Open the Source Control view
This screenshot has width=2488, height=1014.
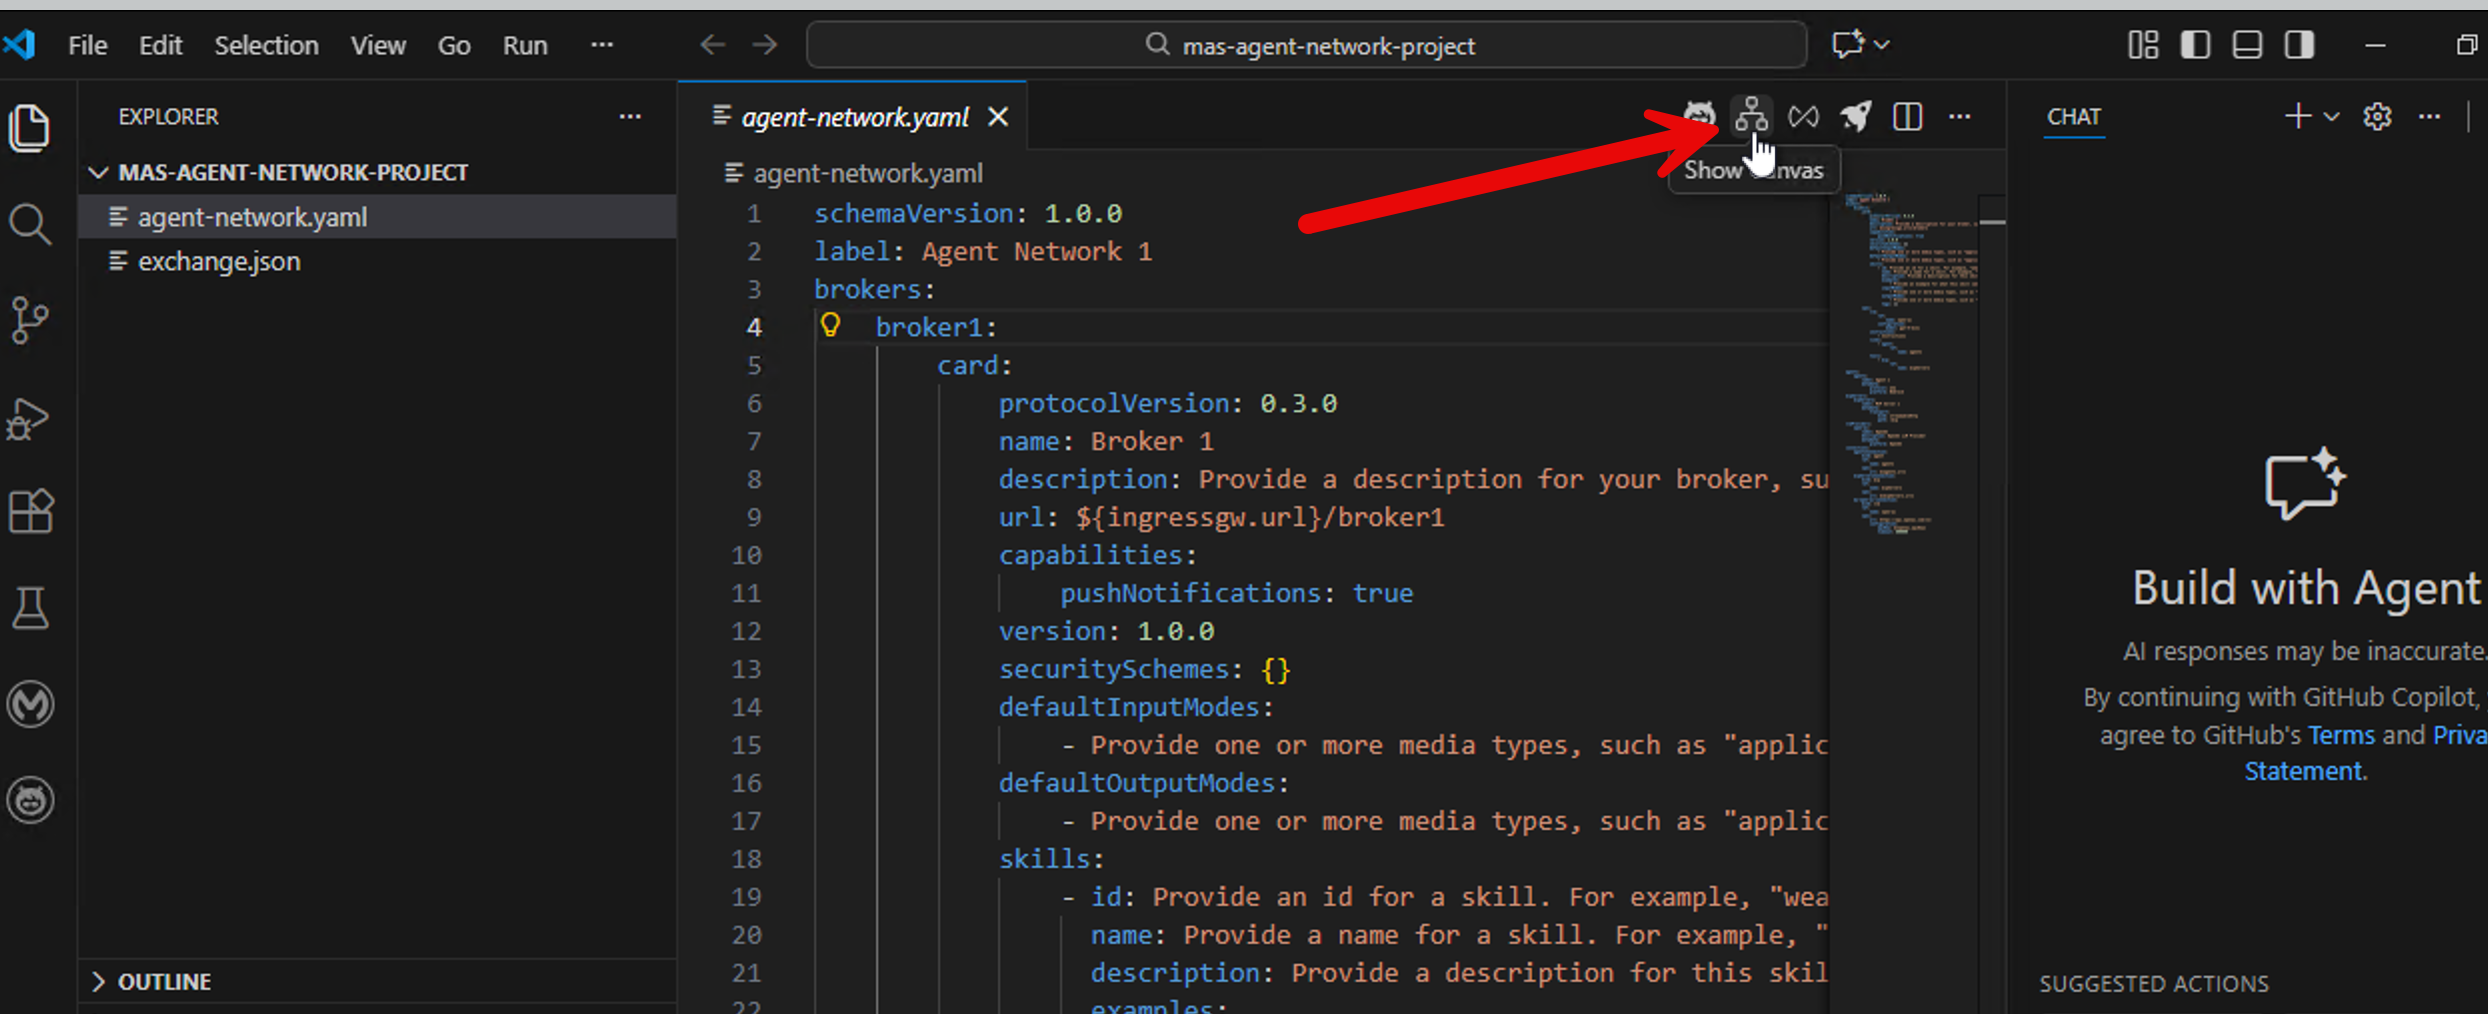30,320
